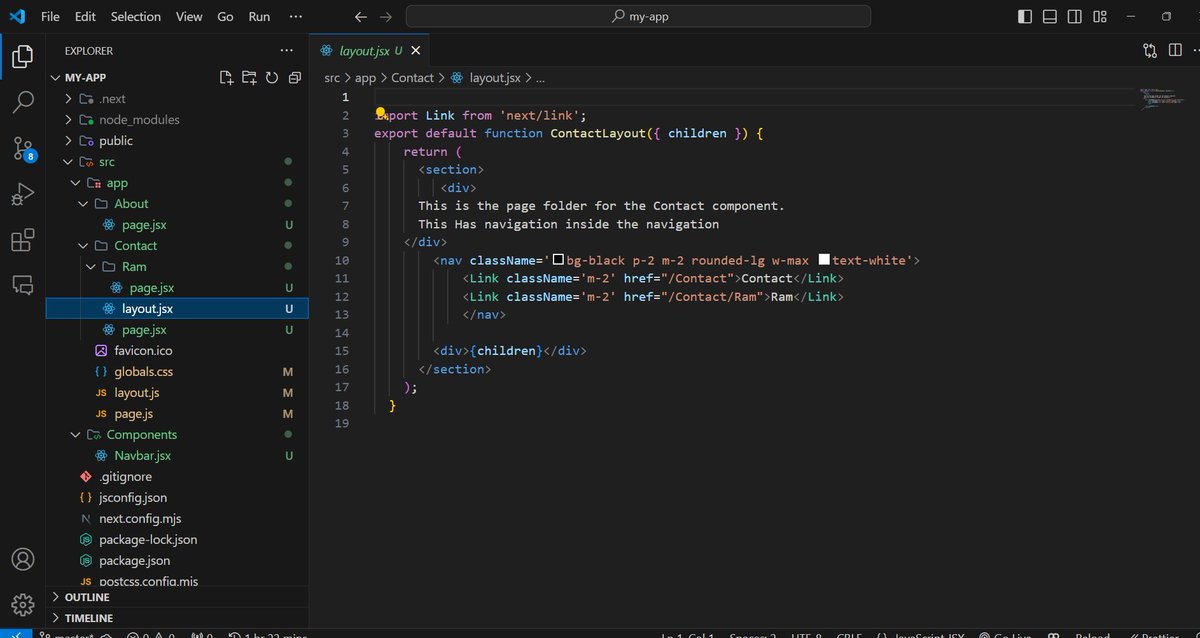The image size is (1200, 638).
Task: Open package.json in Explorer
Action: coord(134,561)
